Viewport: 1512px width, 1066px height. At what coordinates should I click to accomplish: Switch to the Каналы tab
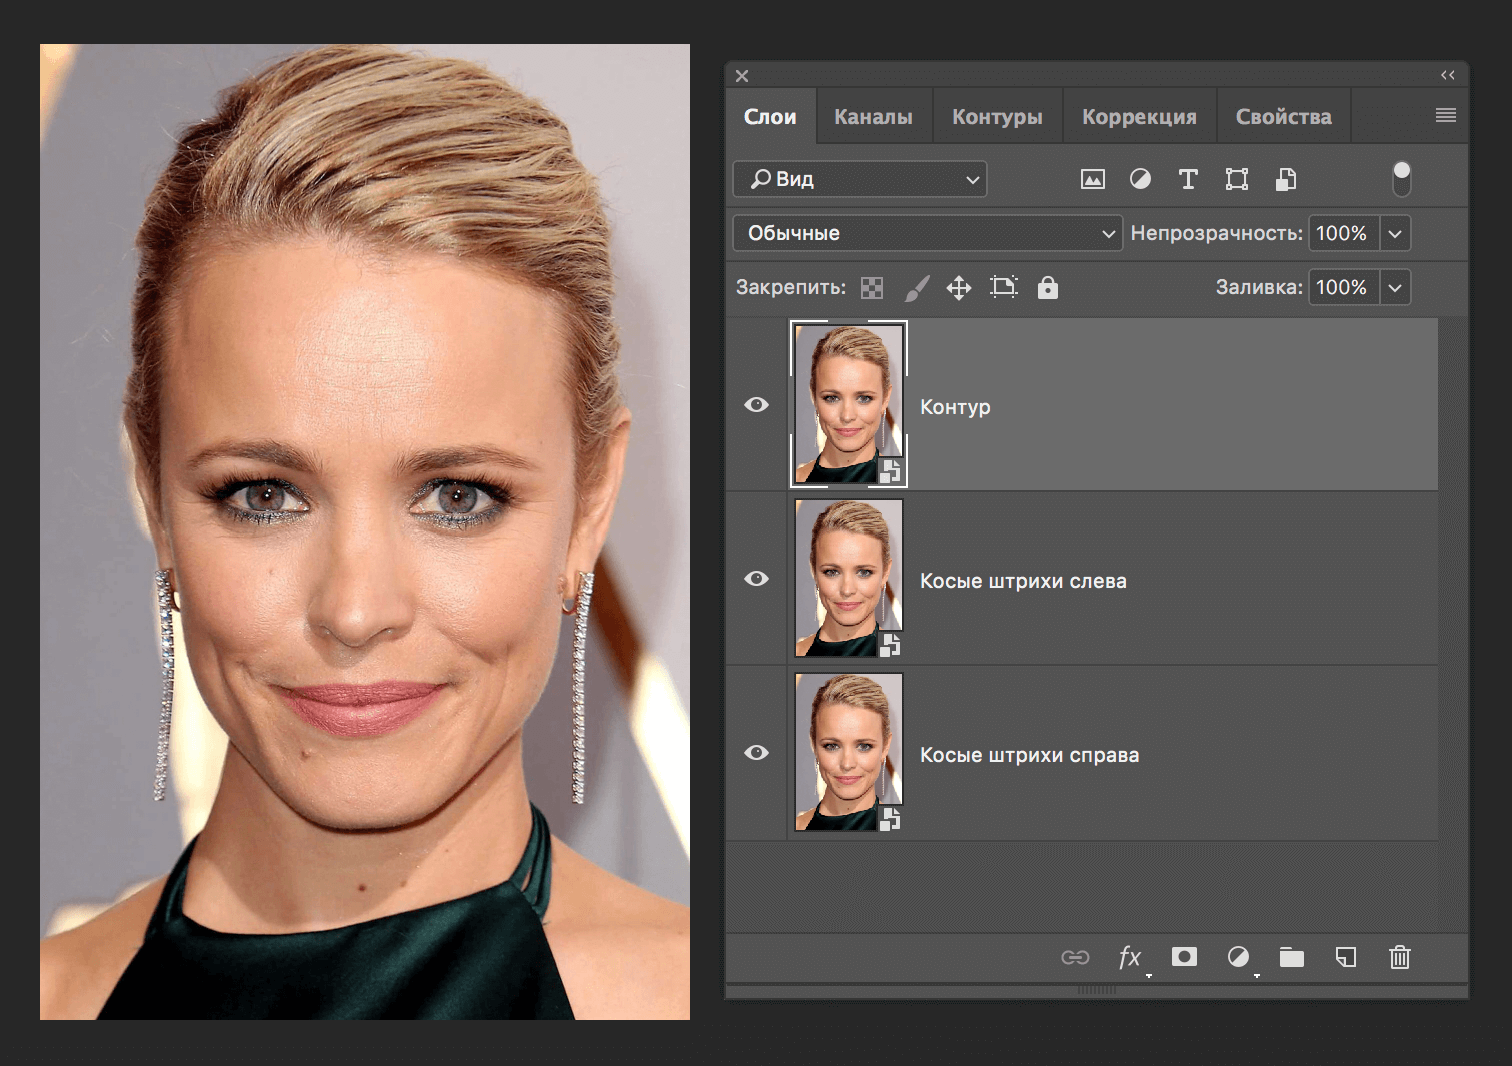tap(873, 117)
